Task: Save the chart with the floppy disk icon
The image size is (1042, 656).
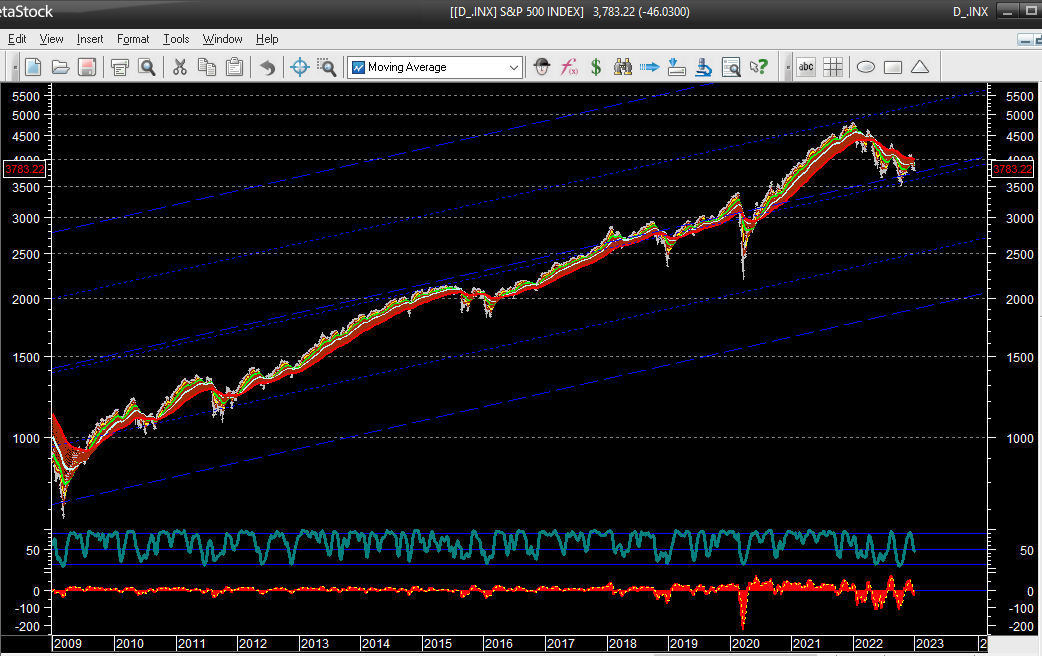Action: pos(87,67)
